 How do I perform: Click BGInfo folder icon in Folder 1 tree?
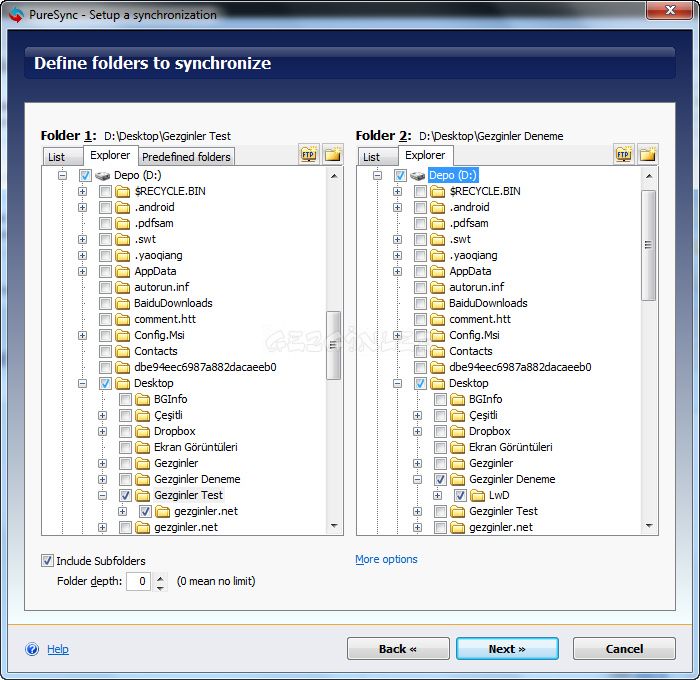[x=142, y=399]
